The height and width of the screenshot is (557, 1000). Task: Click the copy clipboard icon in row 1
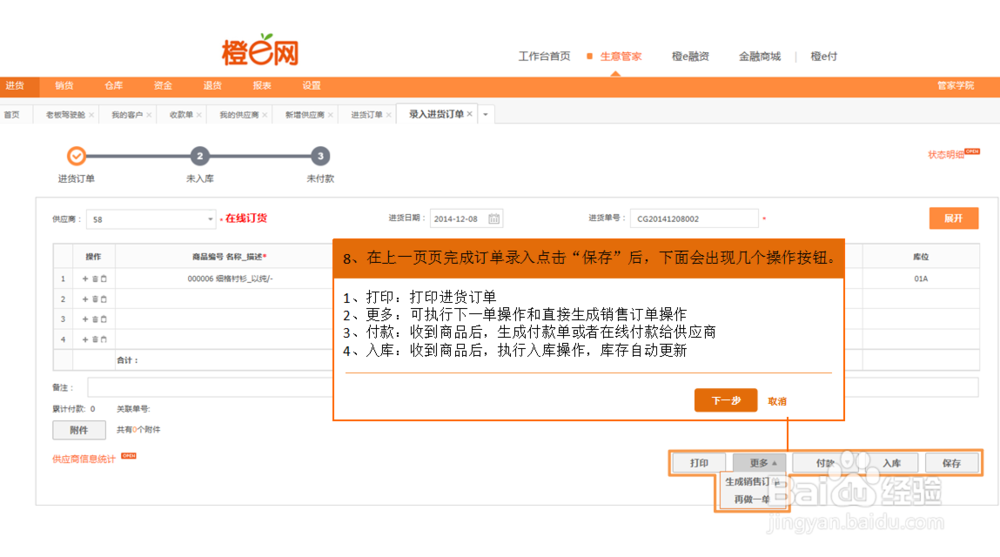104,279
